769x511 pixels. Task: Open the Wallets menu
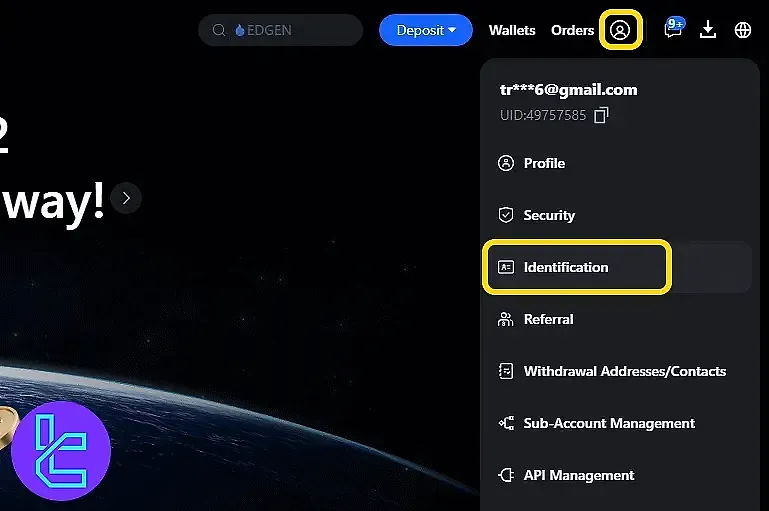[x=512, y=30]
